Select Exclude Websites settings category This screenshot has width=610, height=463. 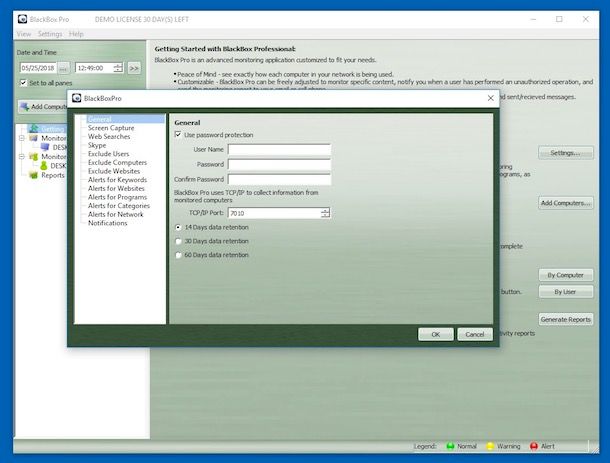(x=114, y=171)
